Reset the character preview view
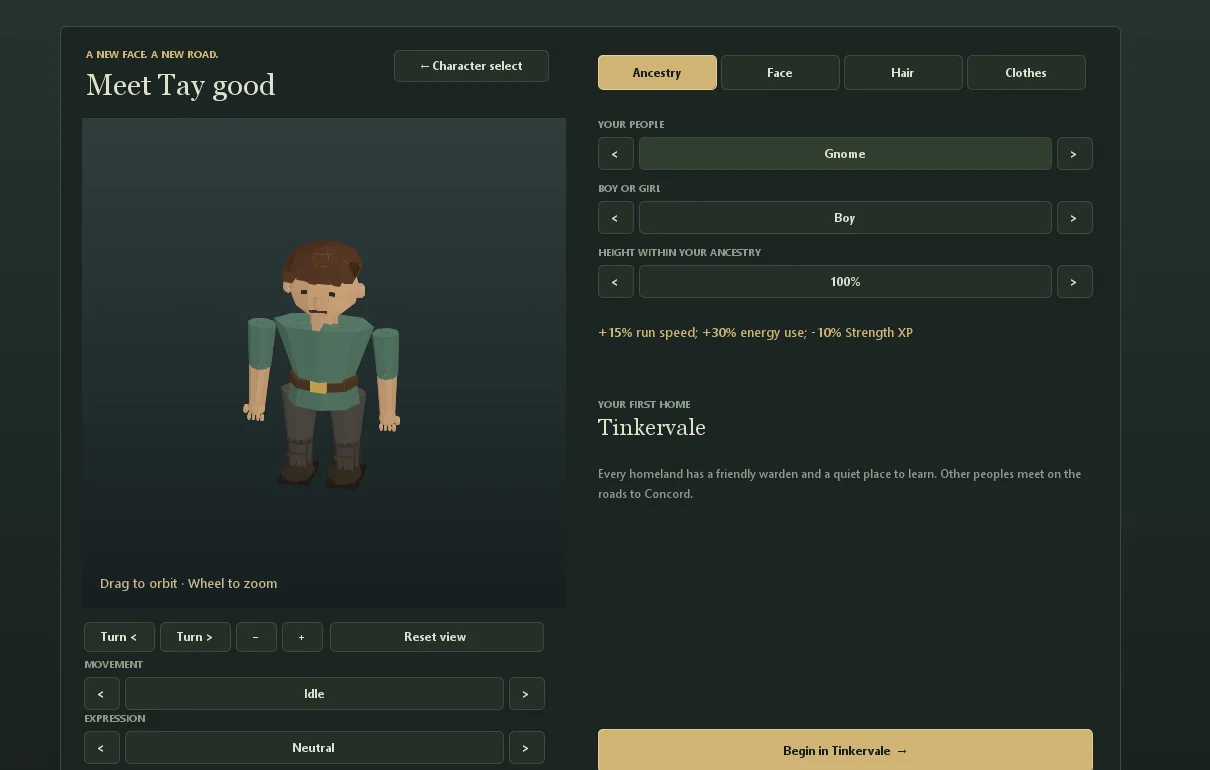This screenshot has width=1210, height=770. (436, 637)
